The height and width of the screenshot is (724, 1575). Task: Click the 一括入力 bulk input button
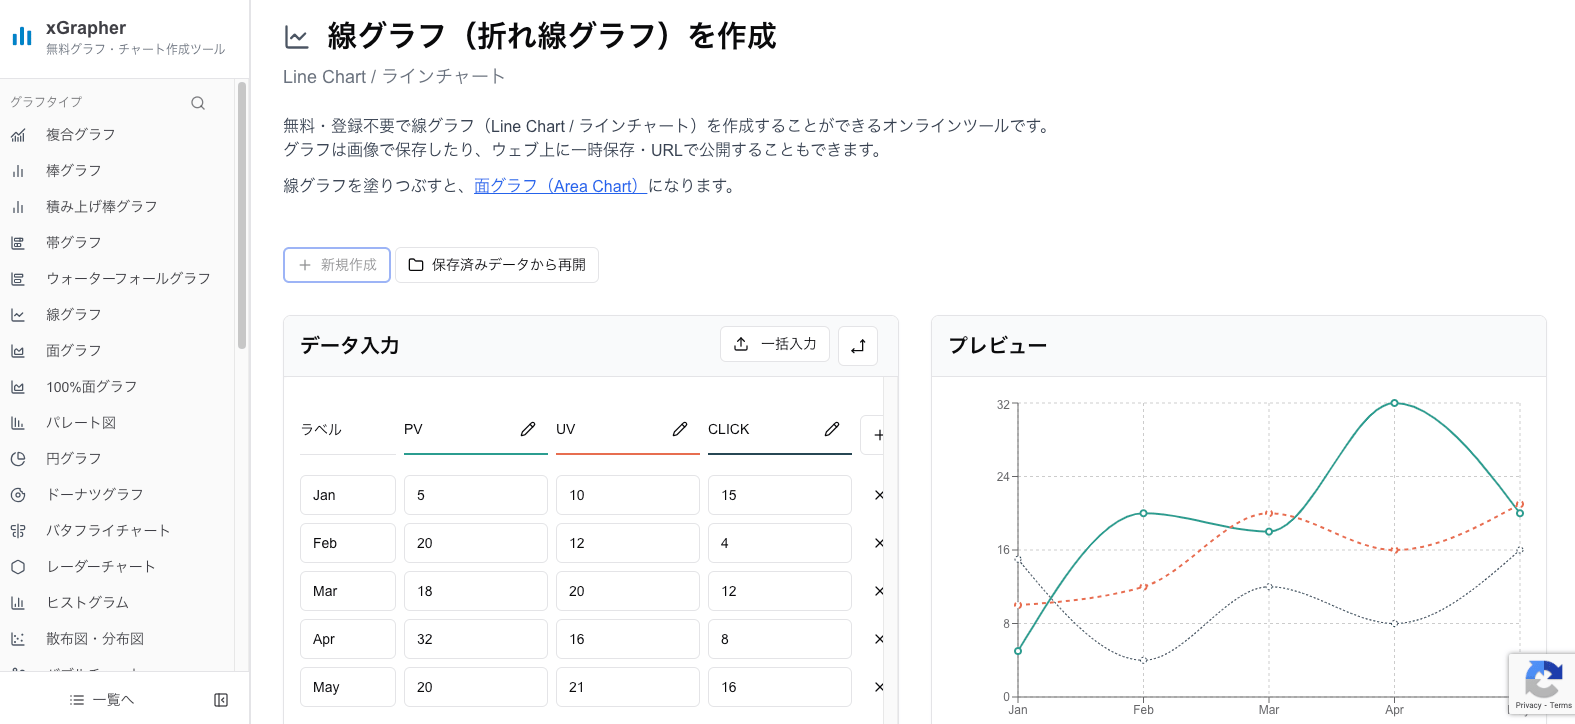(x=775, y=344)
